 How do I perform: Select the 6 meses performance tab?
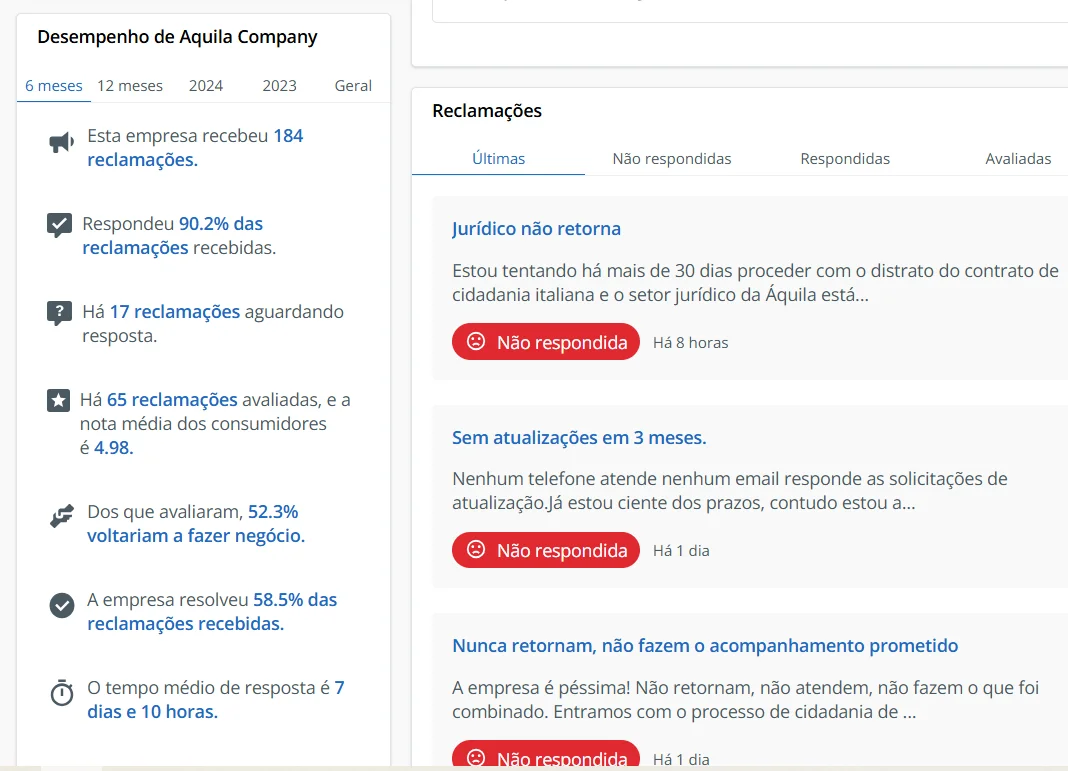pyautogui.click(x=54, y=86)
